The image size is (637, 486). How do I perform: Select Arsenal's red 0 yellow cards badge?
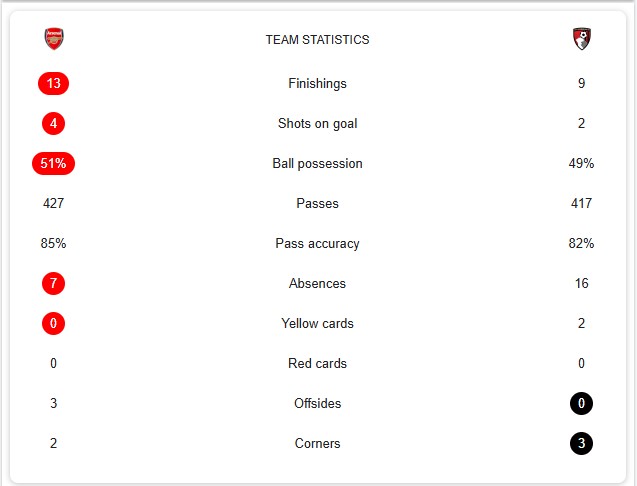pos(53,323)
